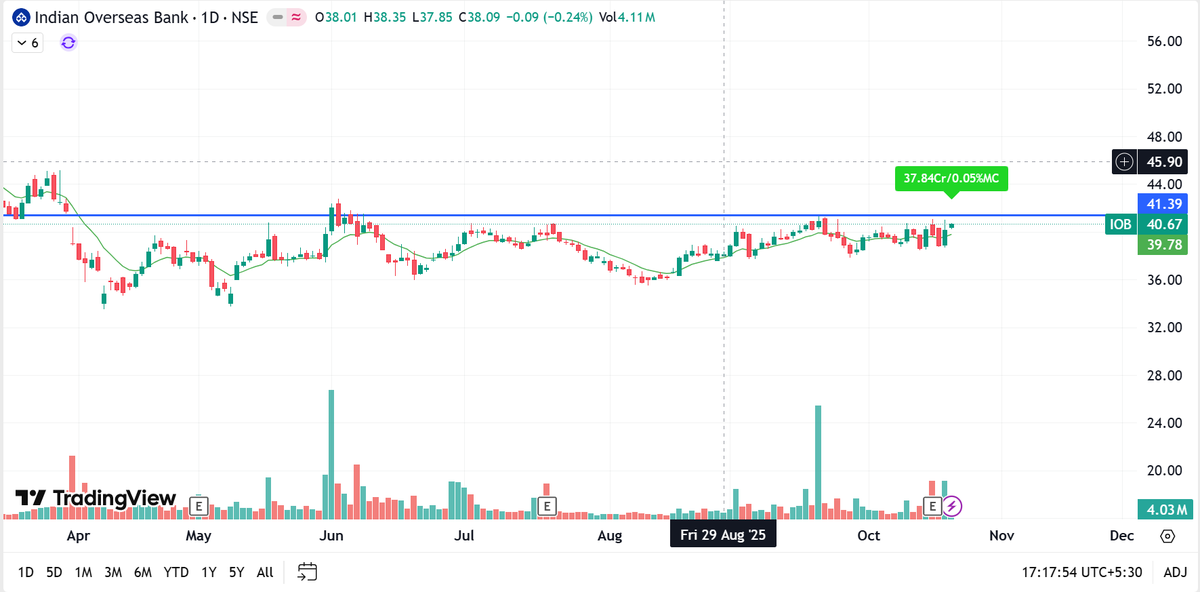Screen dimensions: 1200x592
Task: Click the blue 41.39 price line label
Action: (1161, 203)
